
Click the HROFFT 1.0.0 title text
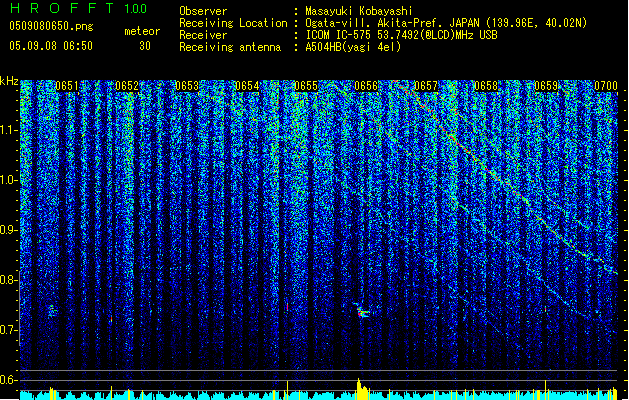pyautogui.click(x=79, y=8)
